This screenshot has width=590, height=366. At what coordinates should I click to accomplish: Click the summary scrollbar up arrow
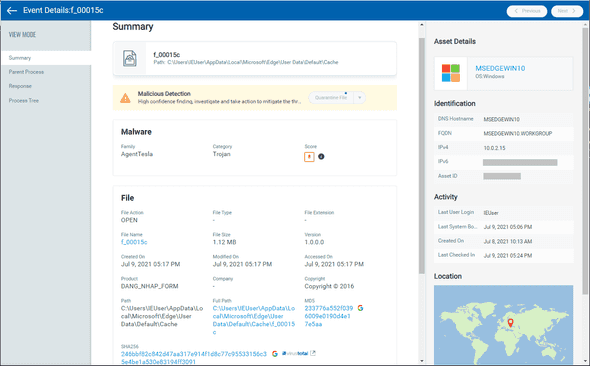coord(421,25)
